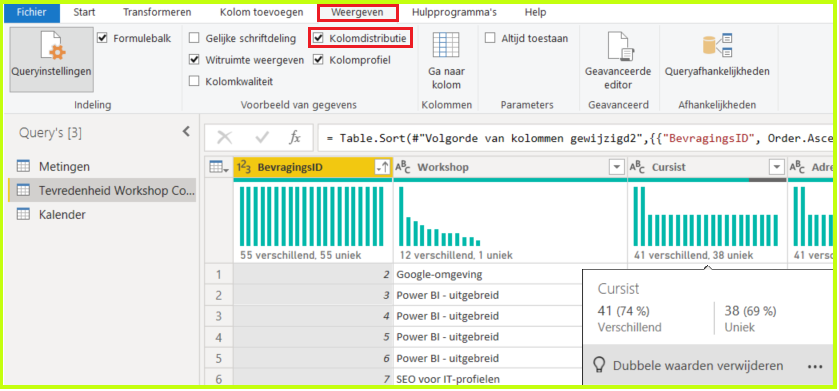839x391 pixels.
Task: Uncheck the Kolomdistributie checkbox
Action: point(319,39)
